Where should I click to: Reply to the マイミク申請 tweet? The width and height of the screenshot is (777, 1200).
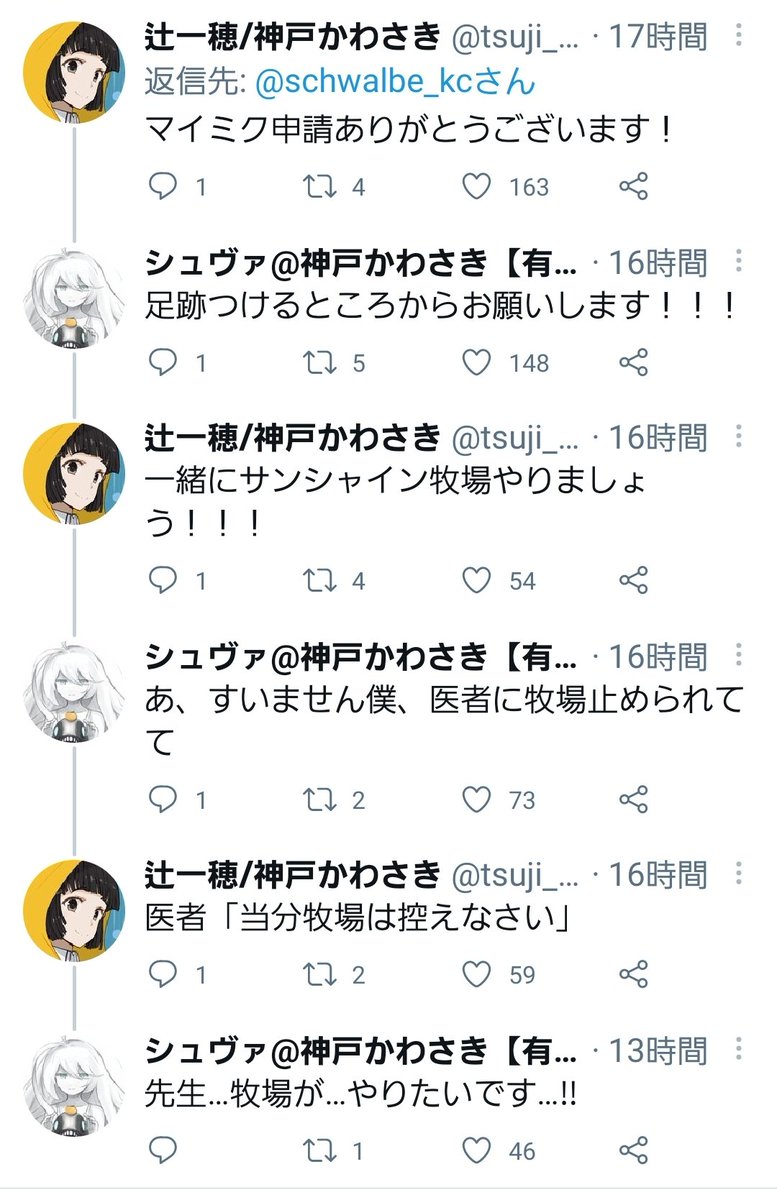163,186
